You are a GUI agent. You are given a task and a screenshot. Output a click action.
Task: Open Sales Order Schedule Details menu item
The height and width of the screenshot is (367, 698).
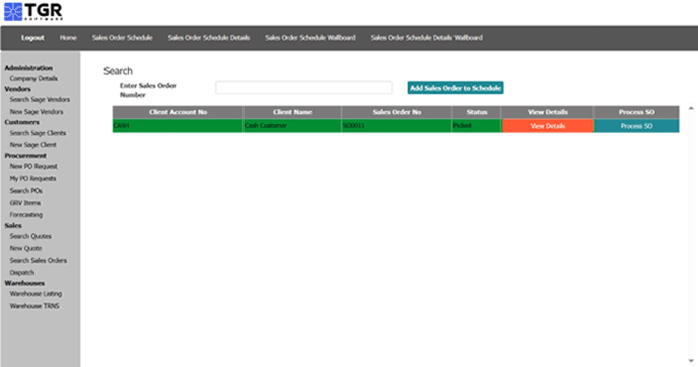[209, 38]
